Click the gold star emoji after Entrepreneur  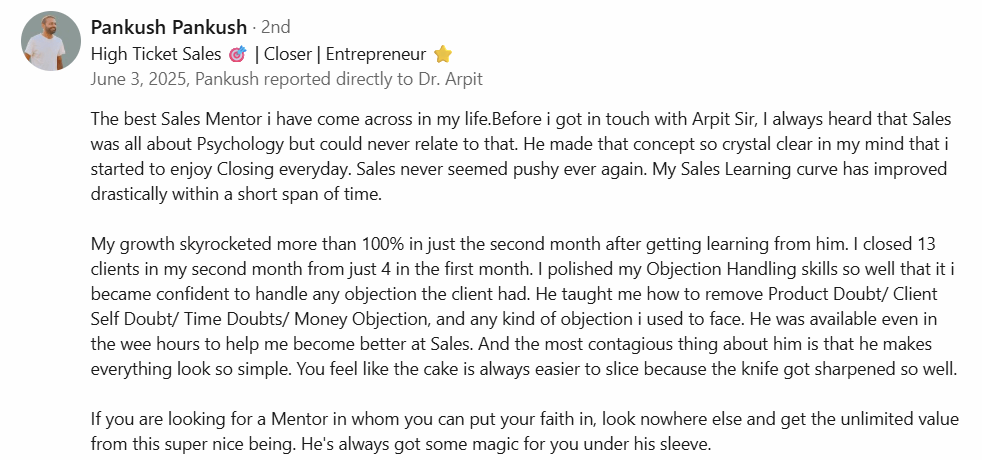click(443, 54)
